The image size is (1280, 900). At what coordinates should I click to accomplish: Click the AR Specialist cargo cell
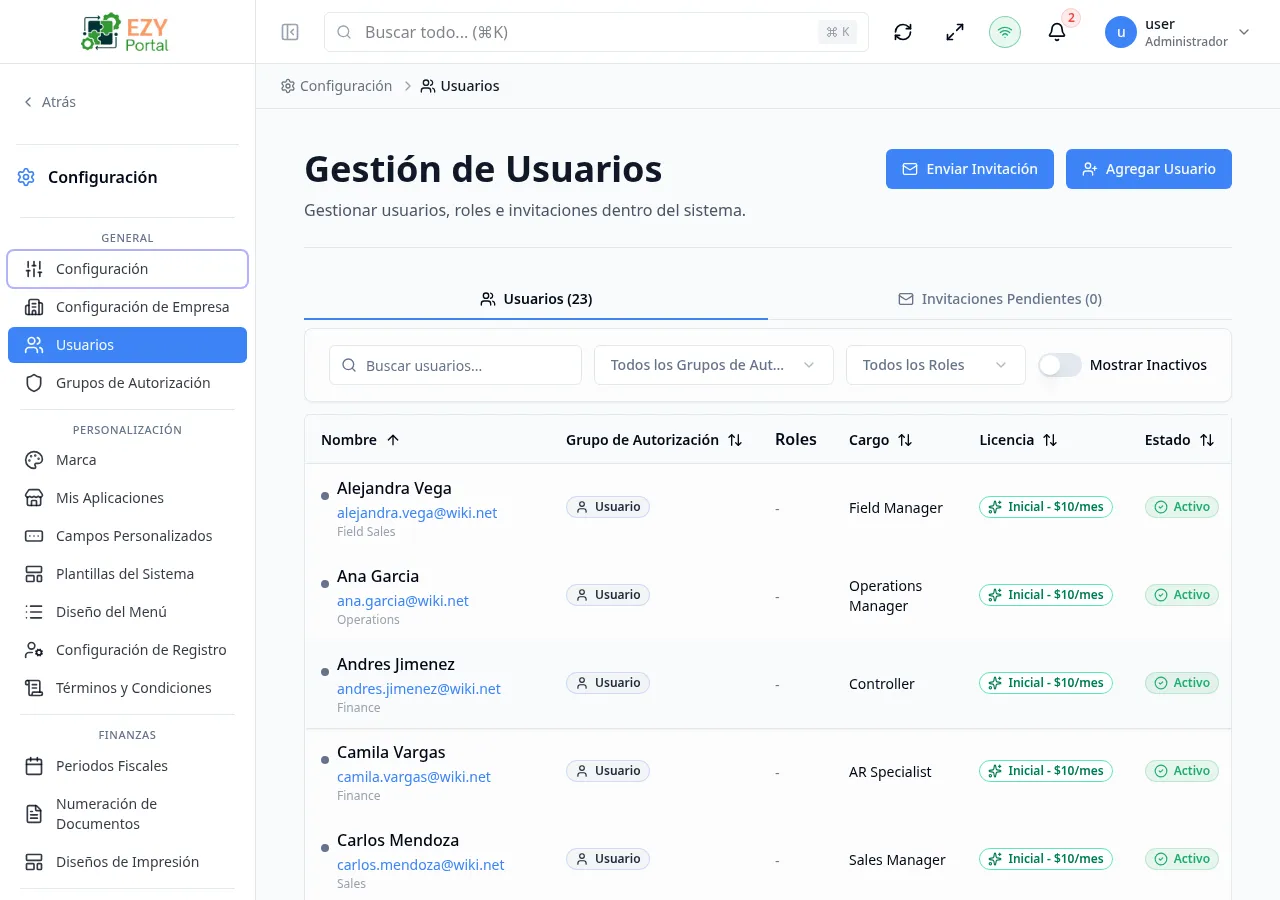tap(890, 772)
